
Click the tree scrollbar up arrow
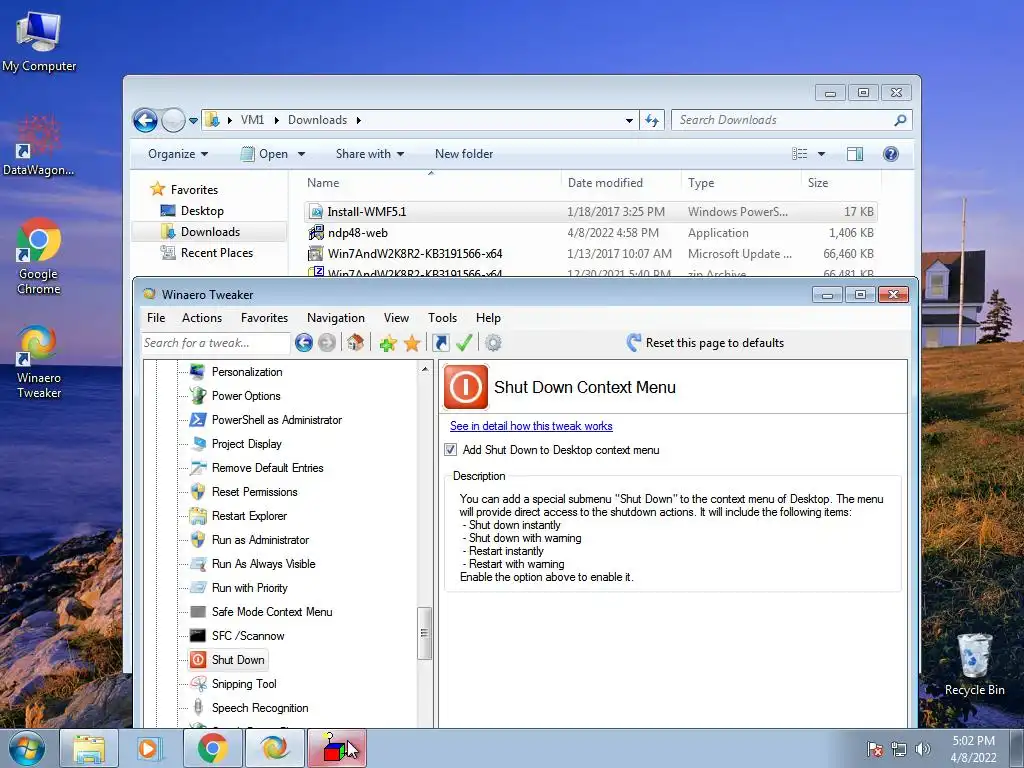(x=424, y=369)
